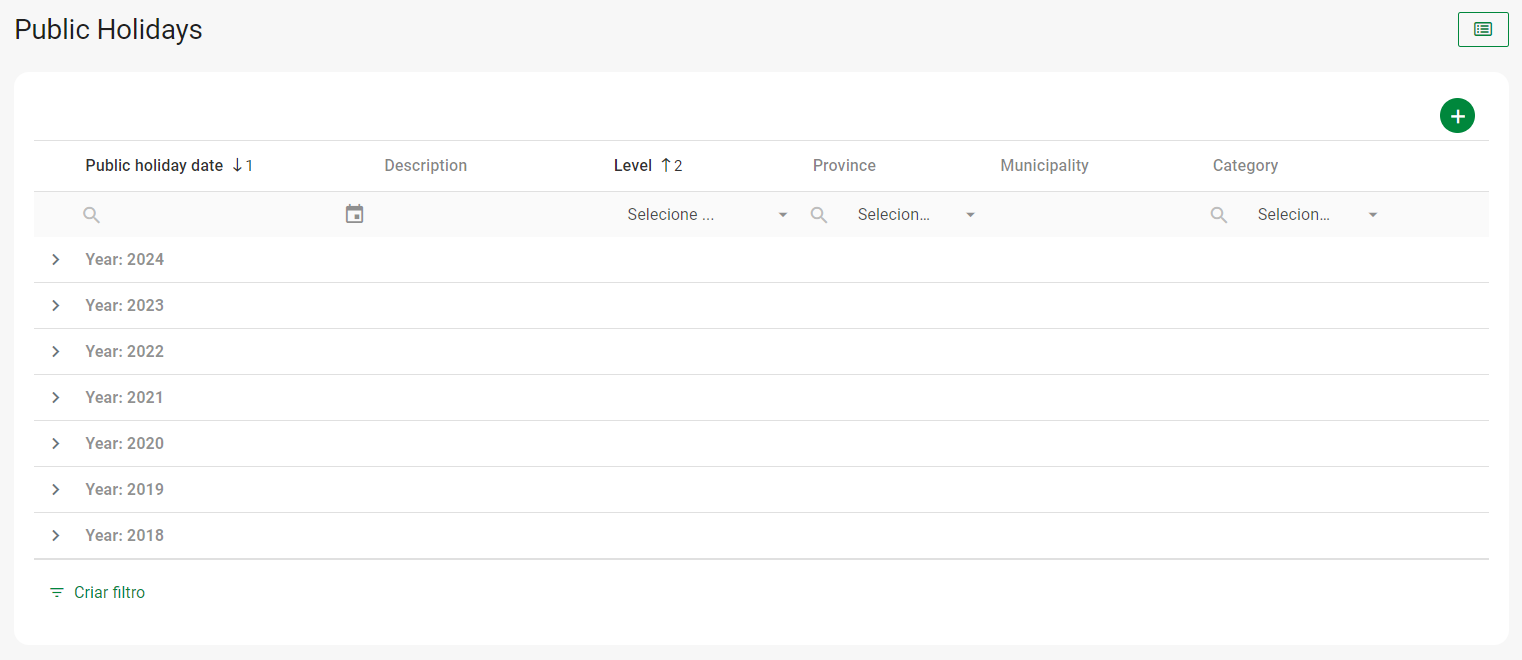The width and height of the screenshot is (1522, 660).
Task: Expand the Year: 2021 group
Action: coord(56,398)
